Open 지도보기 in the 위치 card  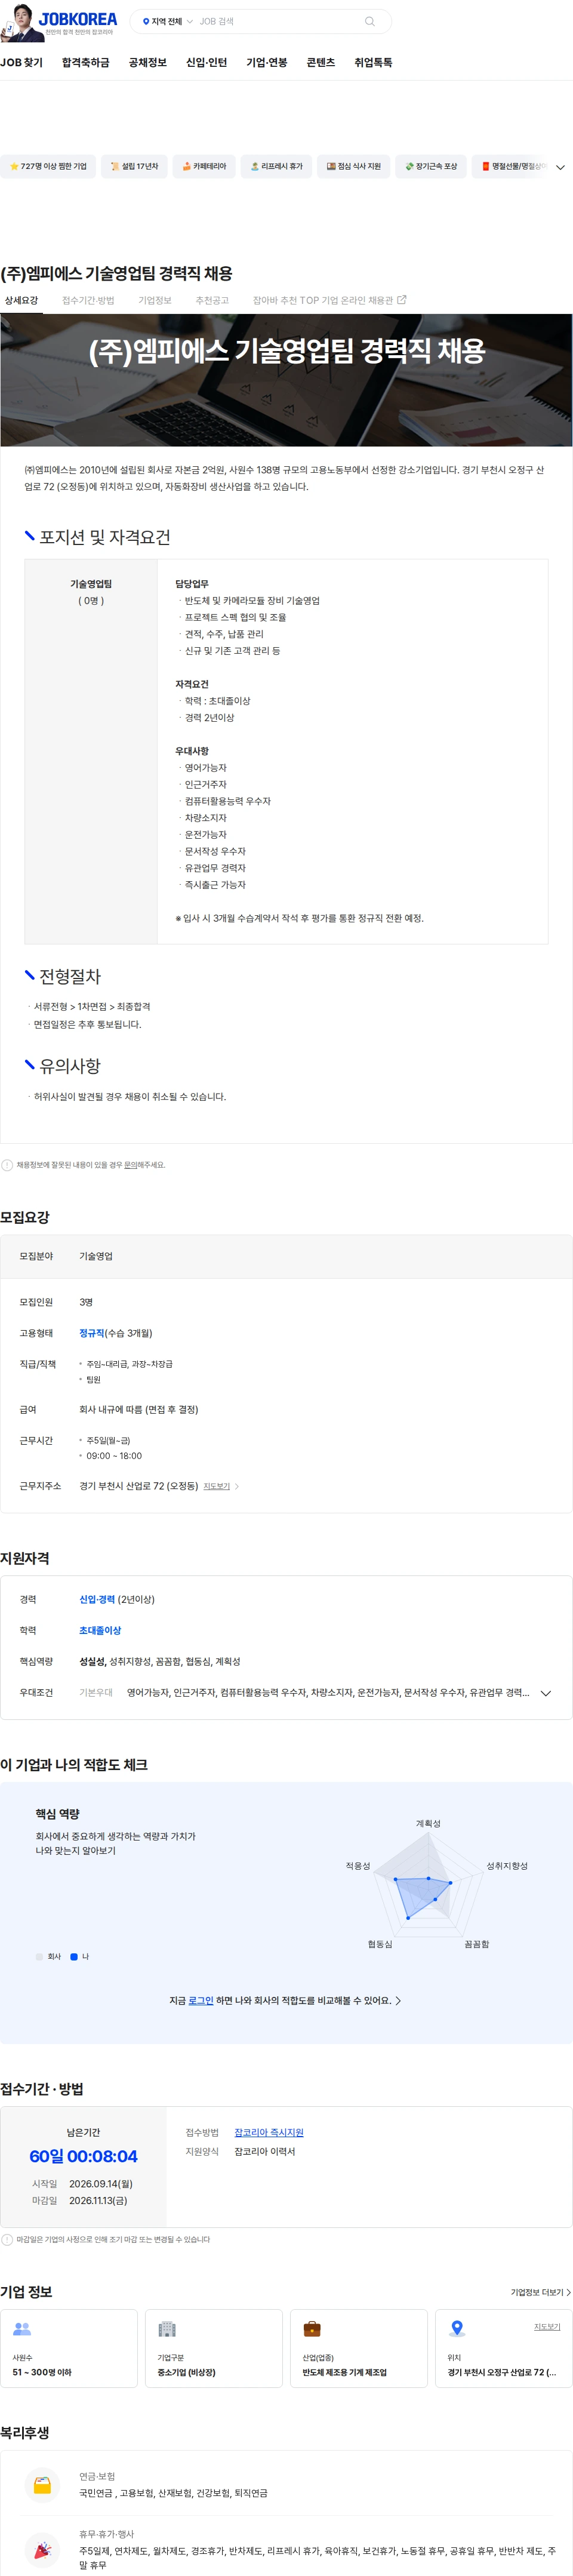(547, 2326)
